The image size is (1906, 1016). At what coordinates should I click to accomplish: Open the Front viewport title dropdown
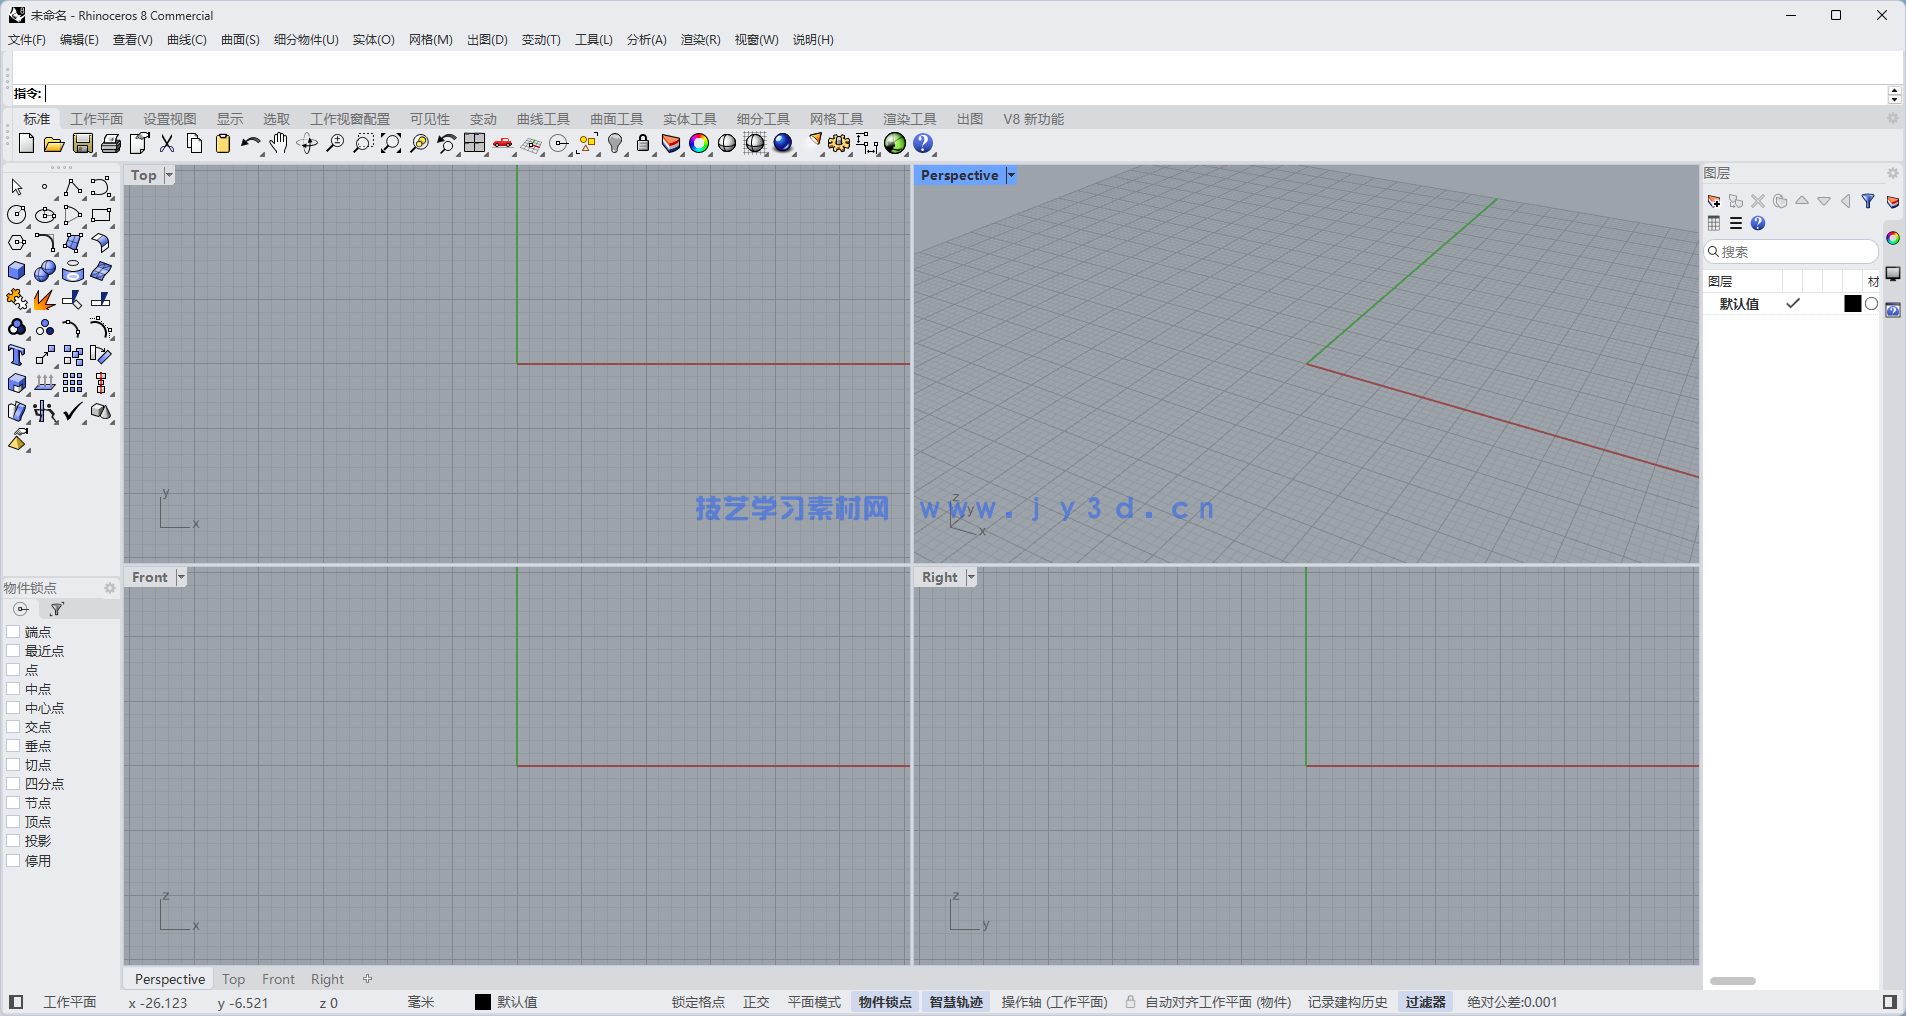(180, 576)
